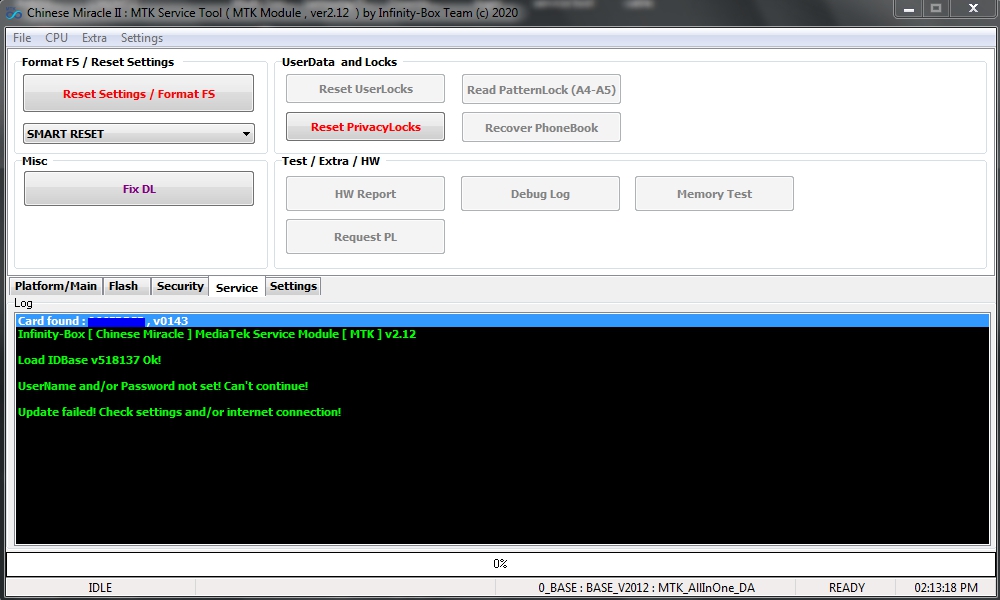Image resolution: width=1000 pixels, height=600 pixels.
Task: Click the HW Report button
Action: pyautogui.click(x=365, y=193)
